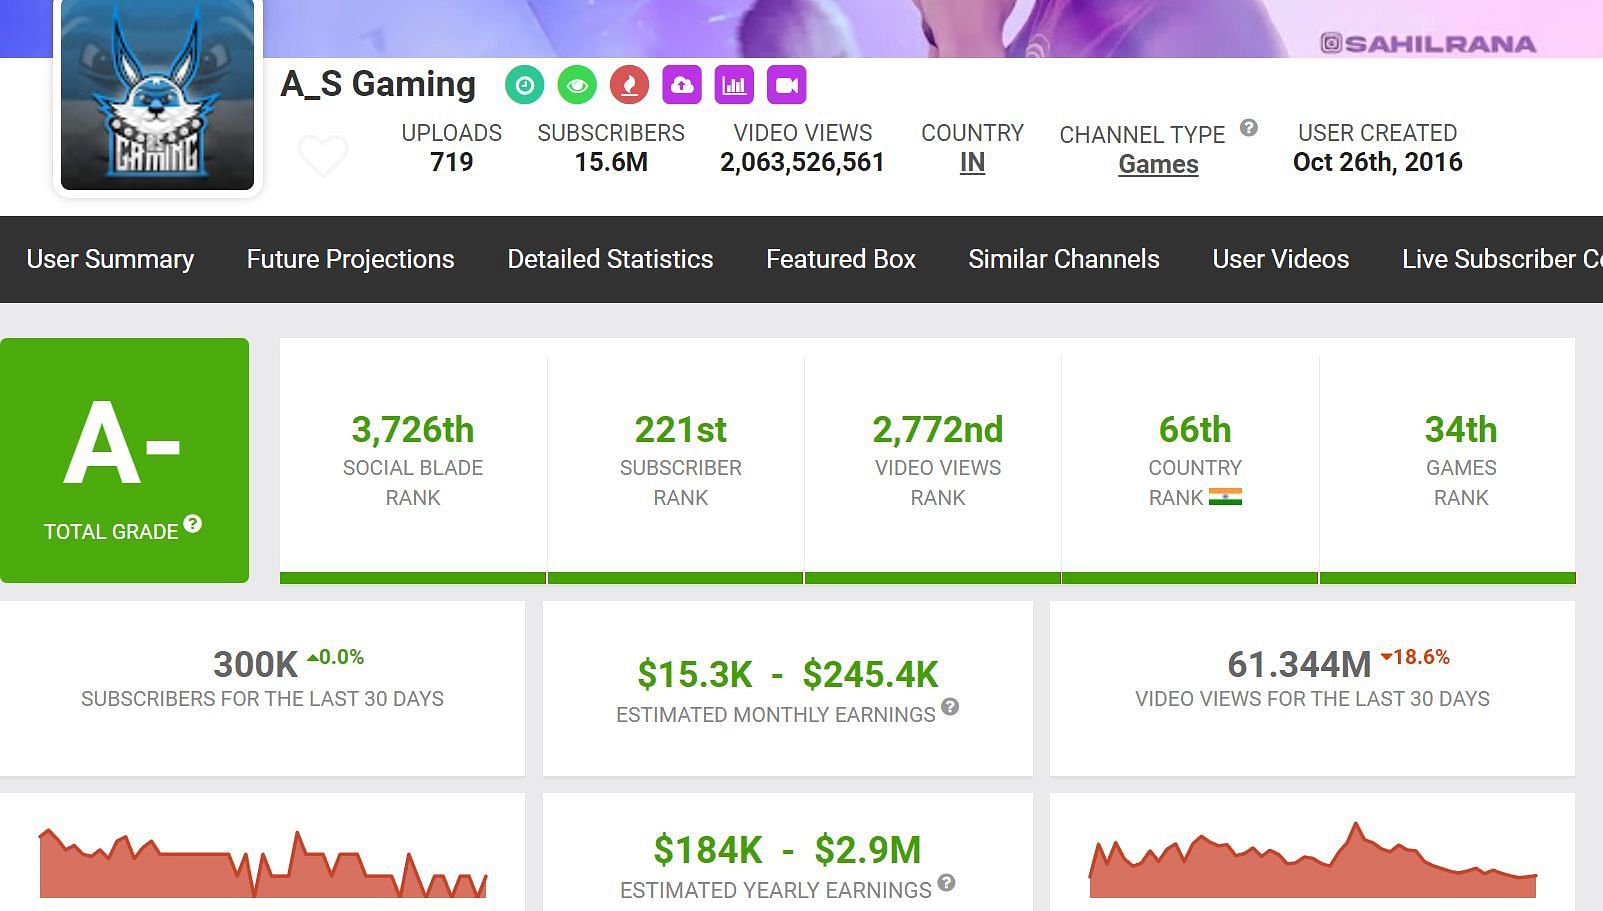Click the green eye badge icon
Image resolution: width=1603 pixels, height=911 pixels.
577,85
